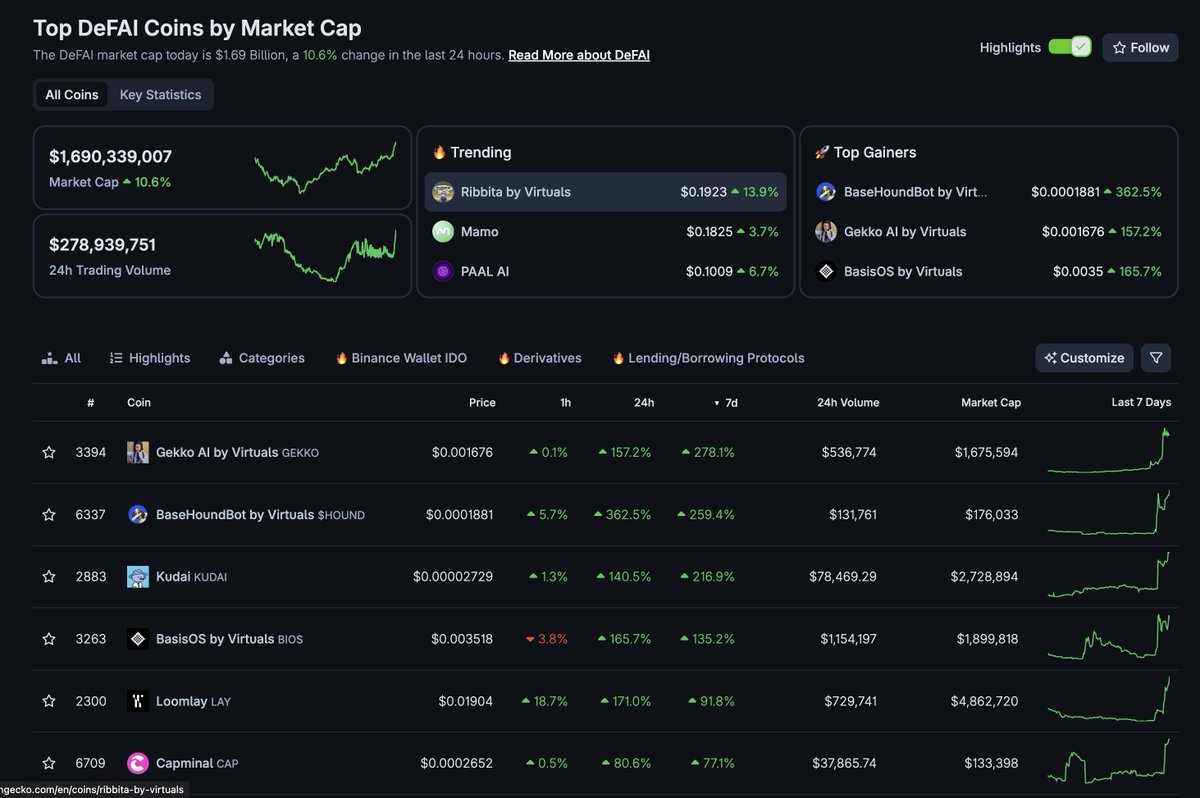Screen dimensions: 1200x798
Task: Click the $1,690,339,007 market cap value
Action: [110, 157]
